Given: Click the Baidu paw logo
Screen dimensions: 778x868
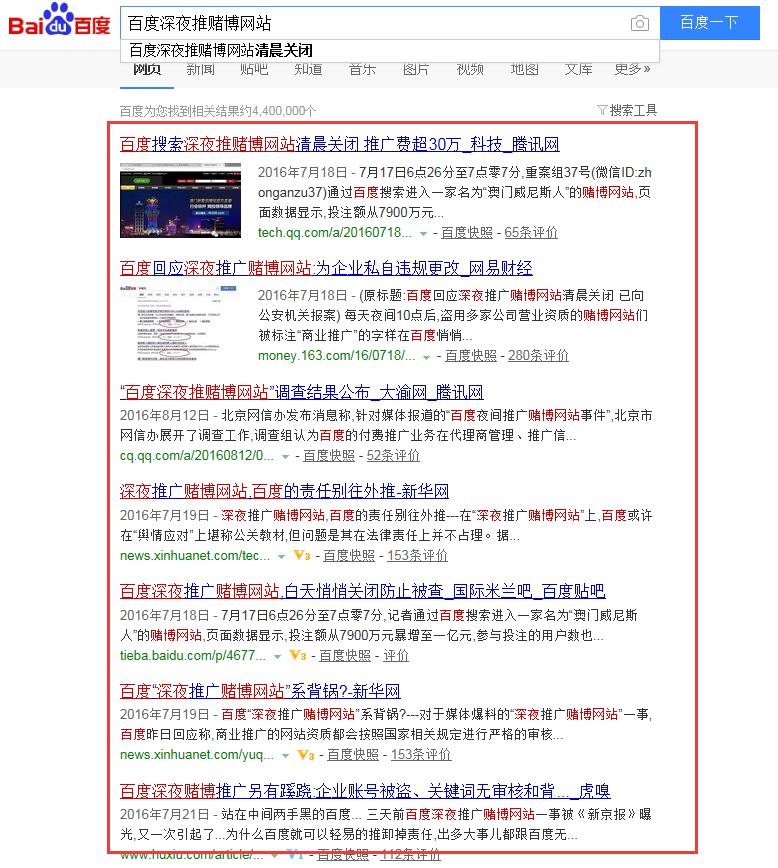Looking at the screenshot, I should tap(59, 22).
